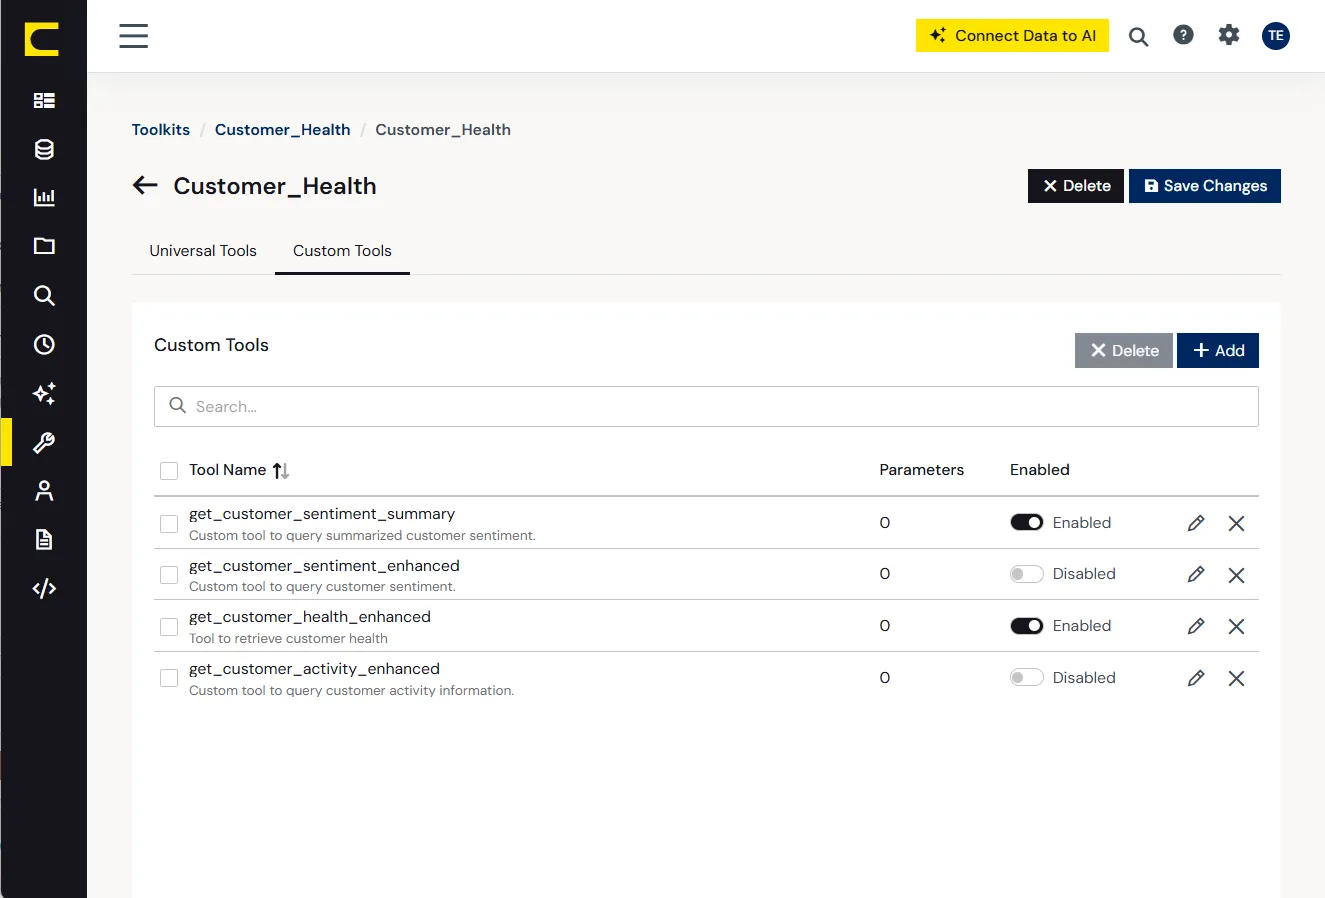
Task: Edit get_customer_health_enhanced with pencil icon
Action: (1196, 626)
